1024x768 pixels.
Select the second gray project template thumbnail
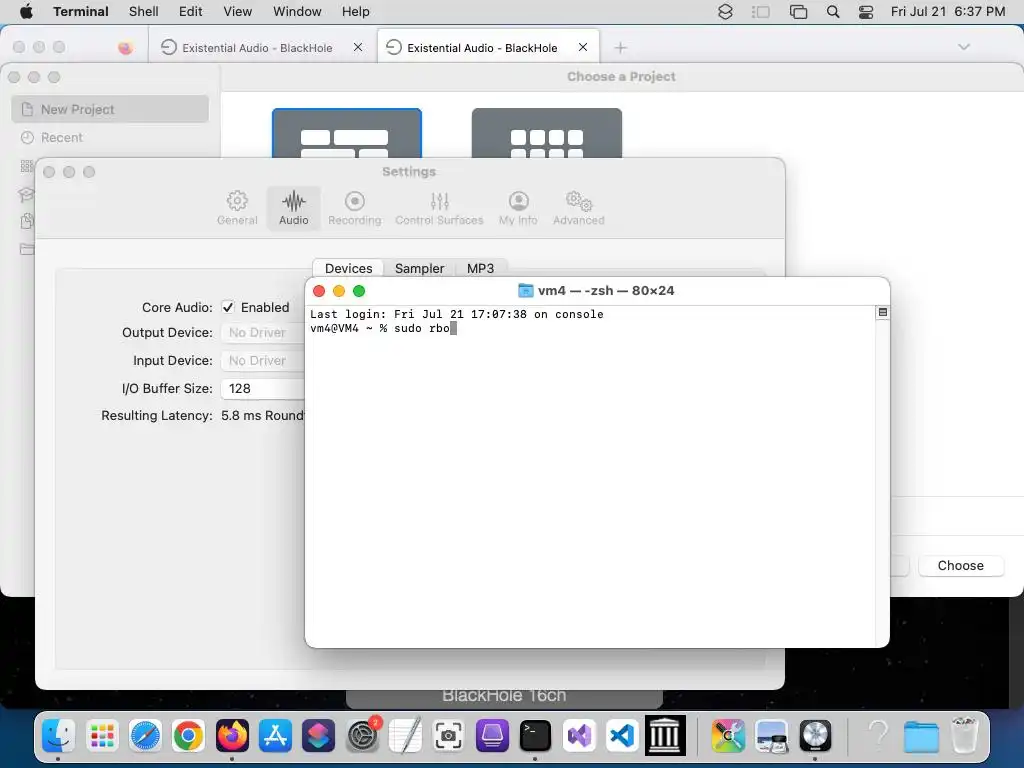[x=547, y=133]
